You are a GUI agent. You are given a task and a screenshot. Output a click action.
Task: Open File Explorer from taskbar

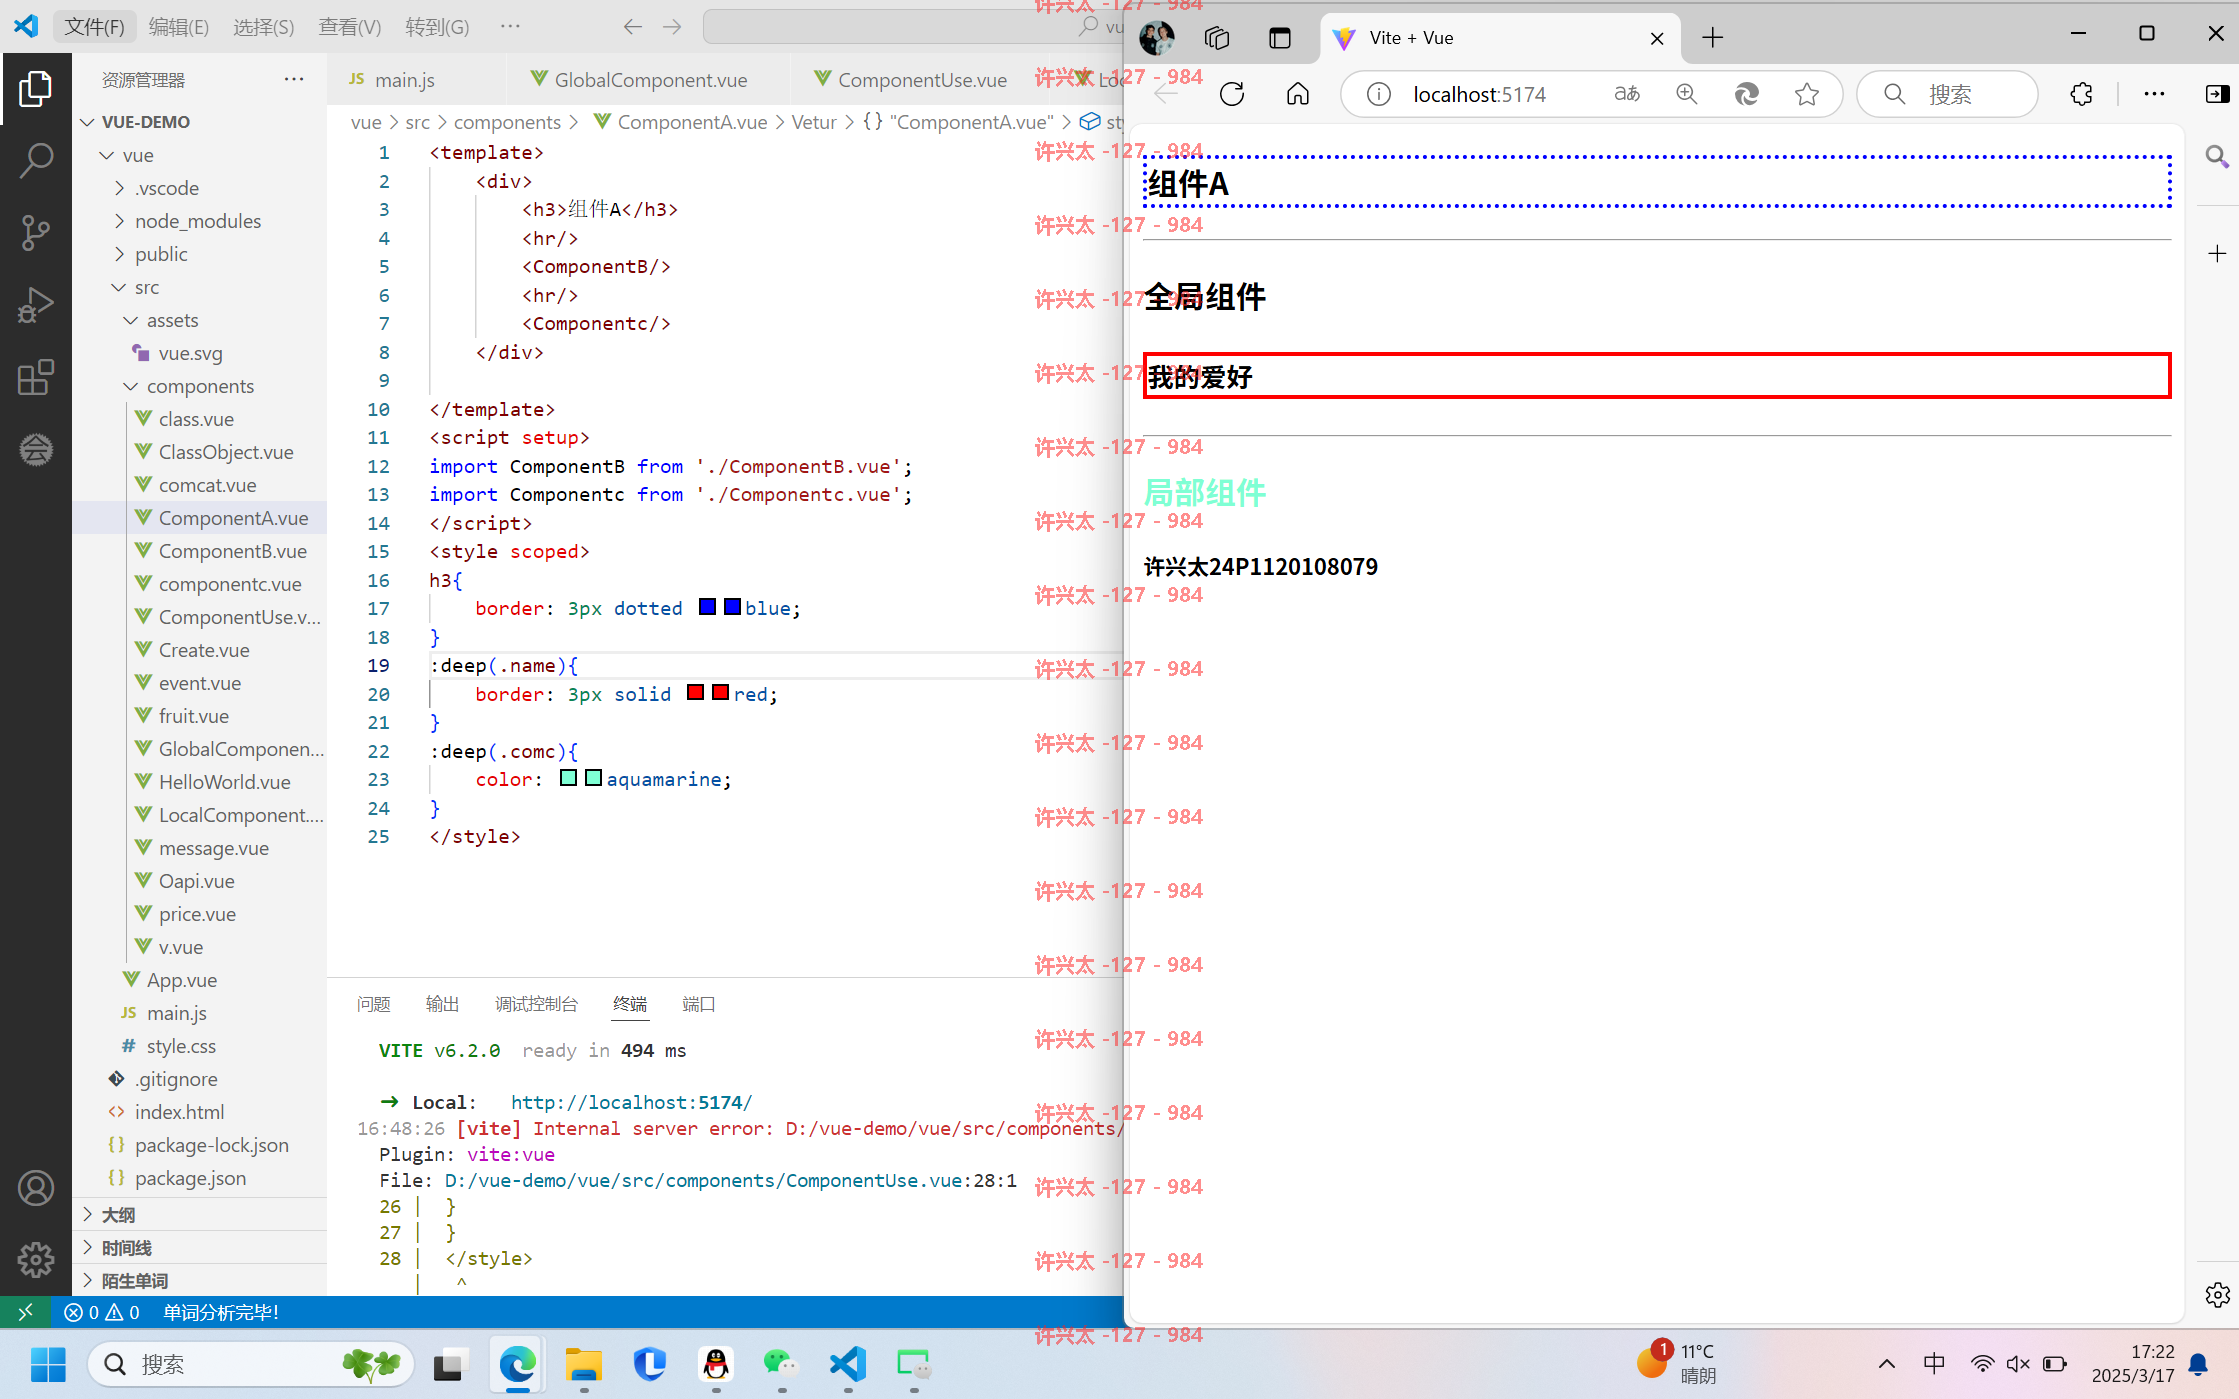(x=583, y=1365)
